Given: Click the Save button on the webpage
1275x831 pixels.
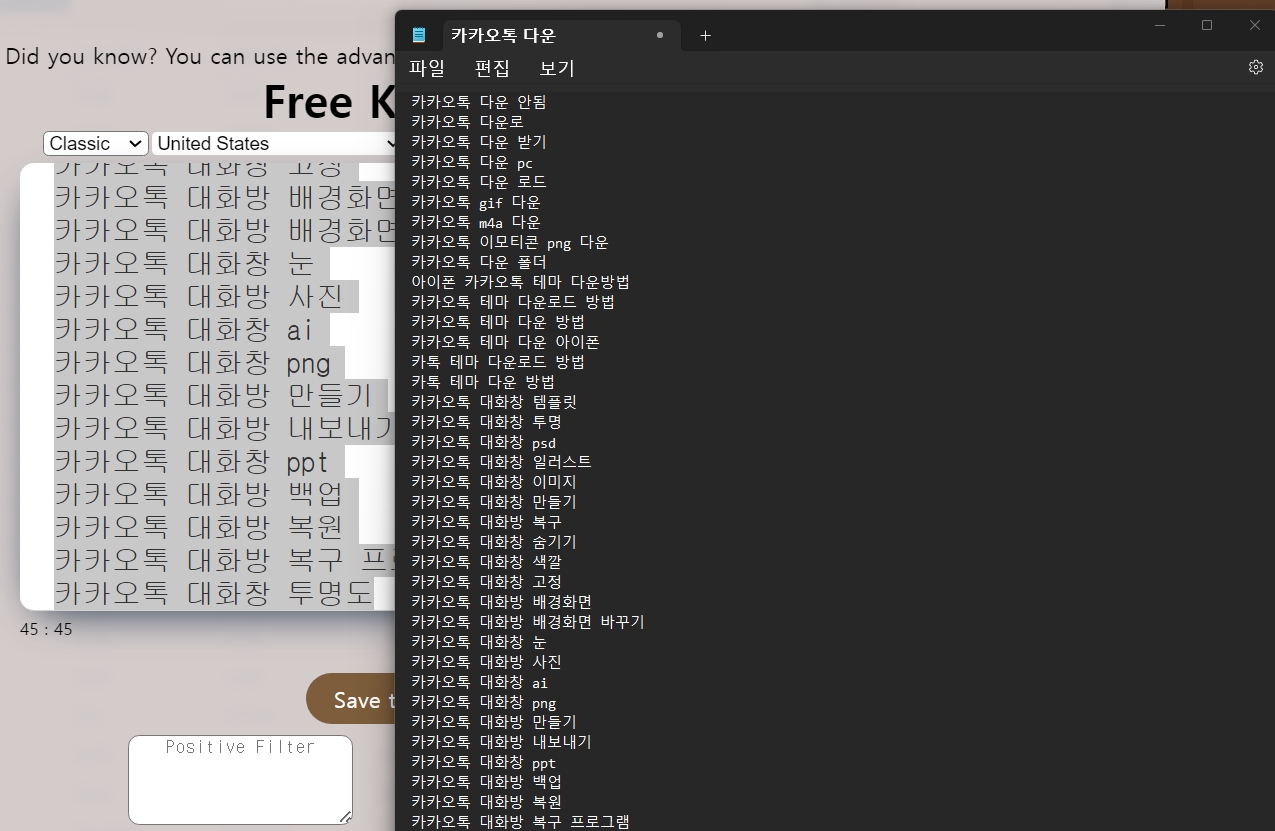Looking at the screenshot, I should 355,698.
